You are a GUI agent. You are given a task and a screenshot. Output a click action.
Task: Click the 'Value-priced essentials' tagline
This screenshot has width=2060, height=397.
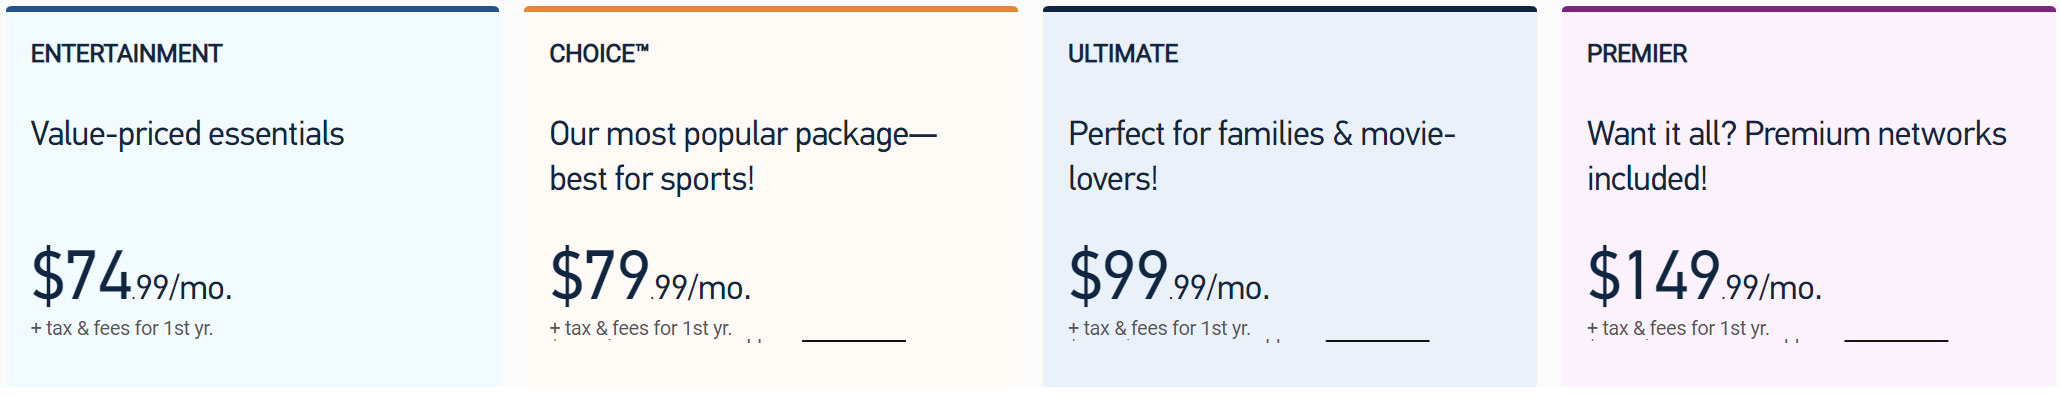187,134
